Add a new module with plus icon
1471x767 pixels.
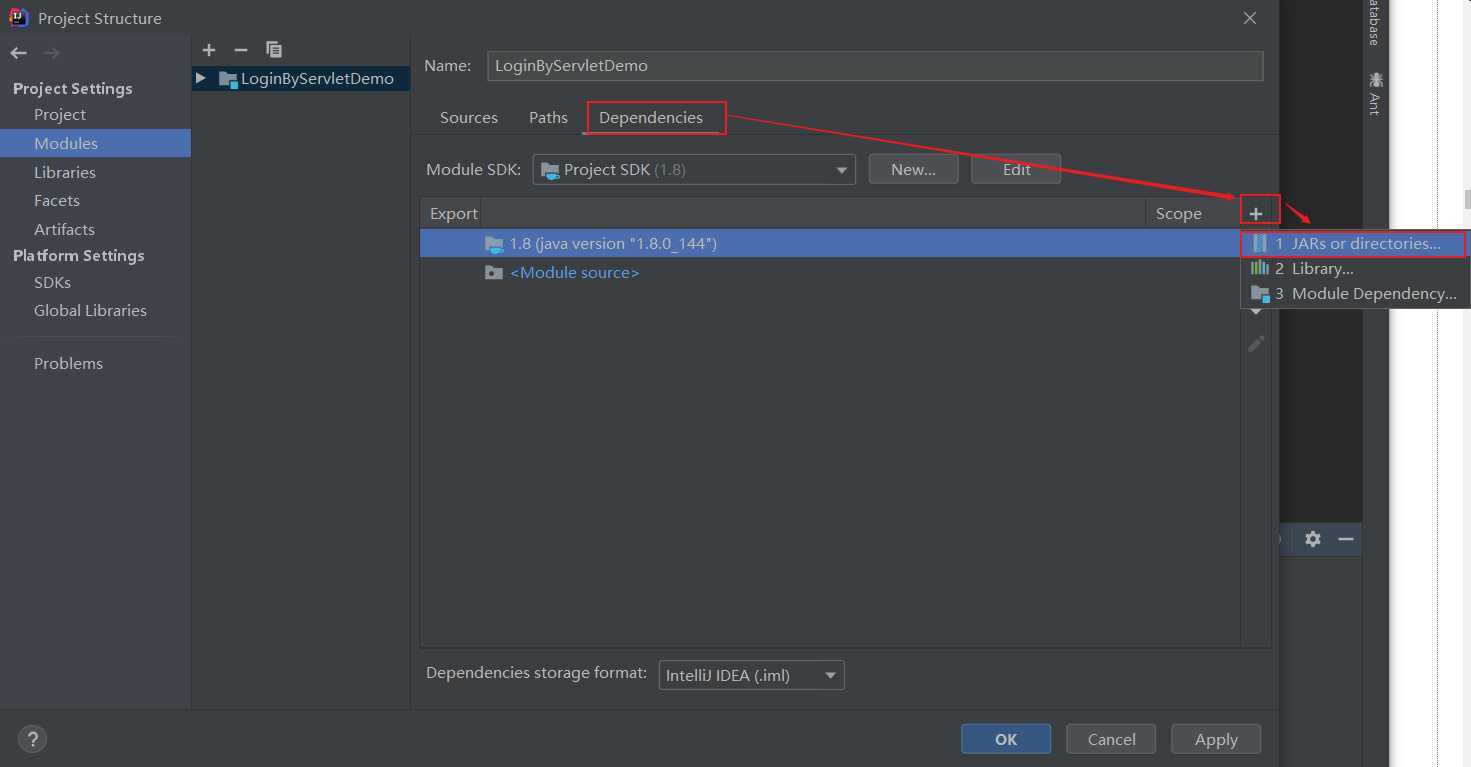(209, 49)
